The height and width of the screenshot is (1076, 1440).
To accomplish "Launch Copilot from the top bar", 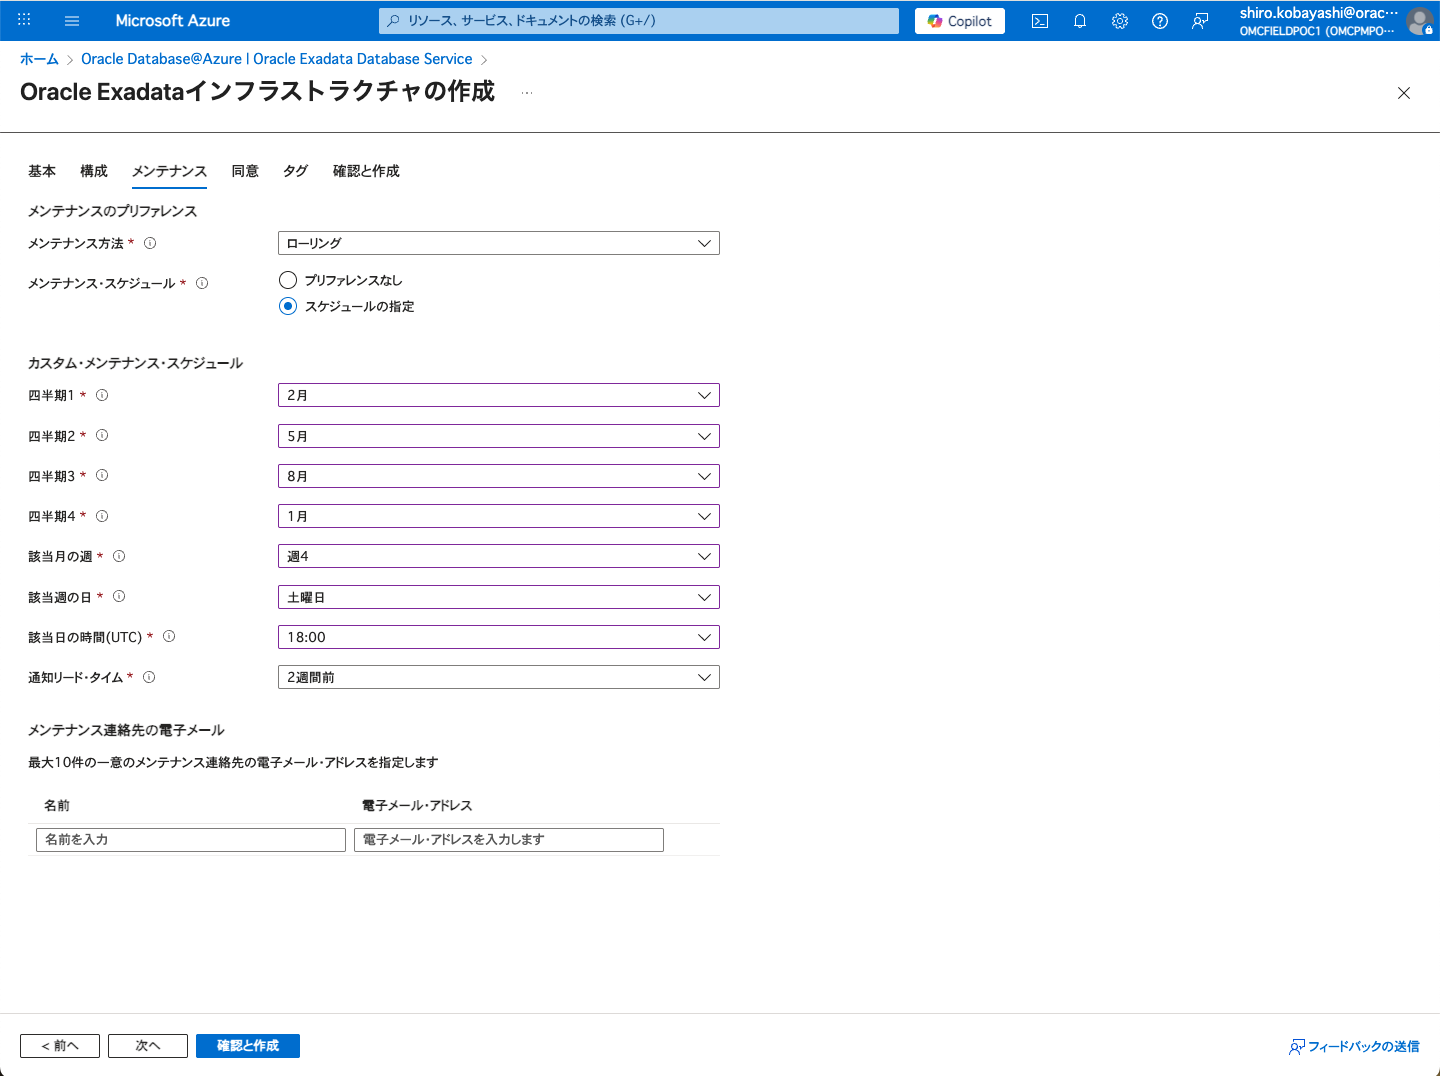I will click(x=958, y=20).
